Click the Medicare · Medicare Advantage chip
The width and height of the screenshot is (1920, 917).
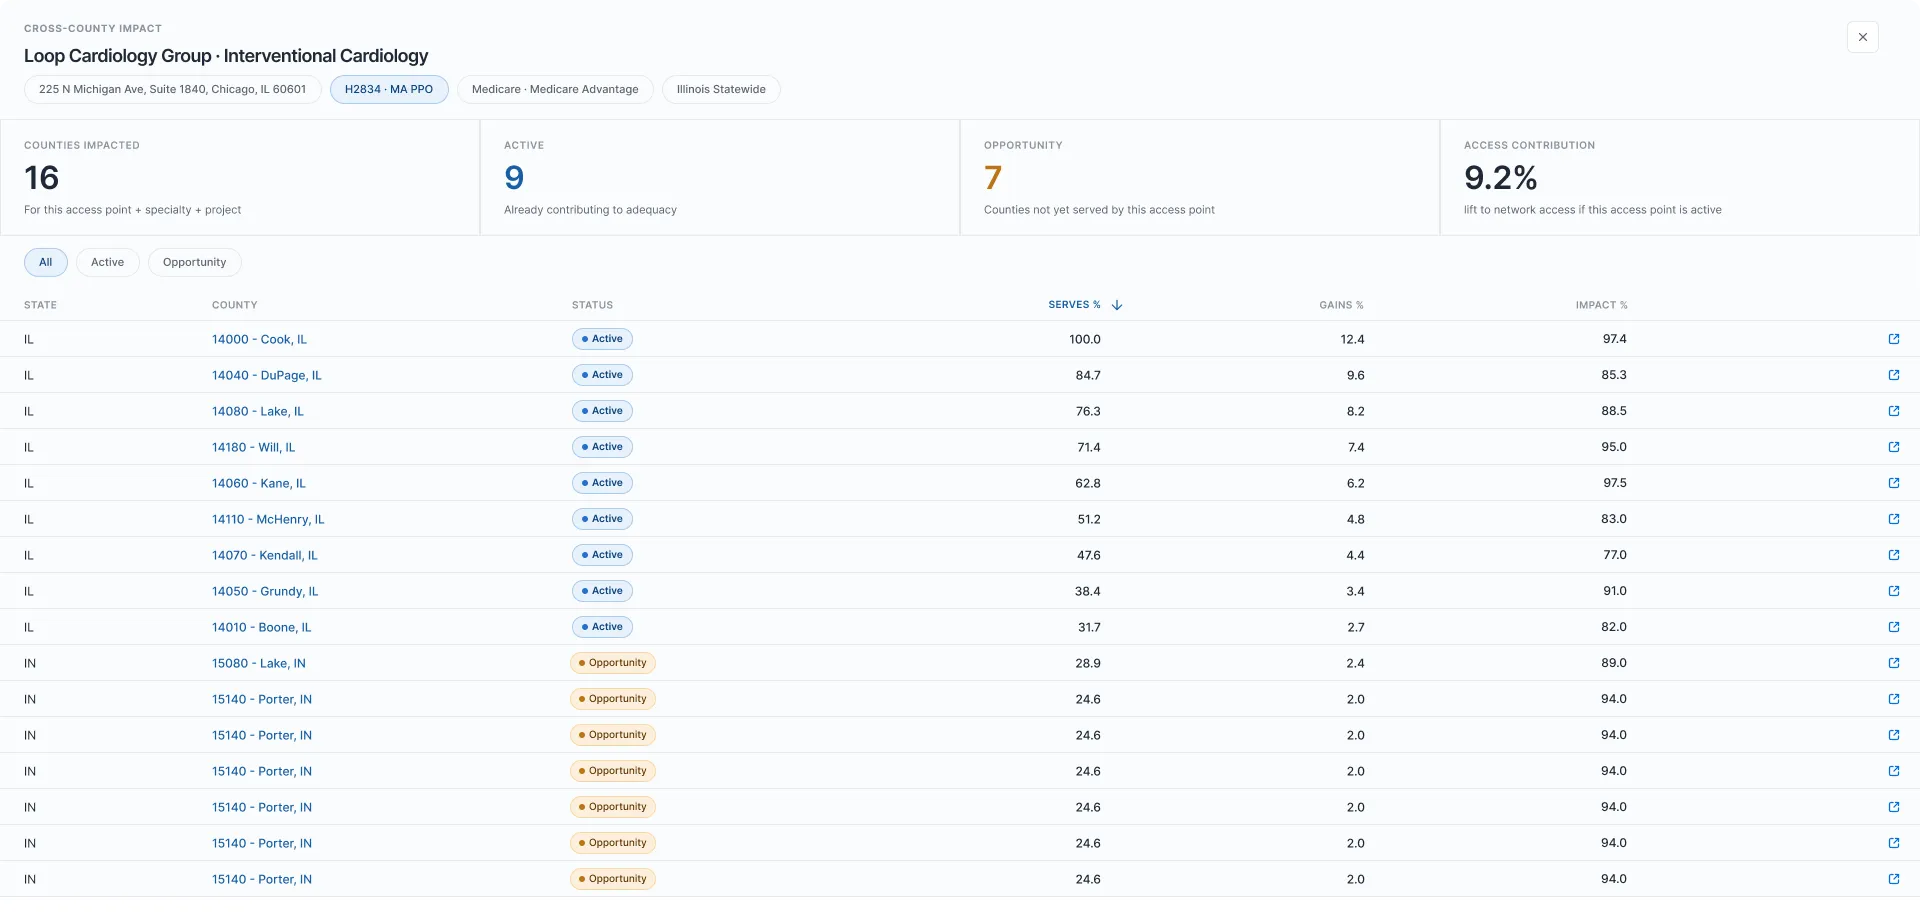coord(555,89)
